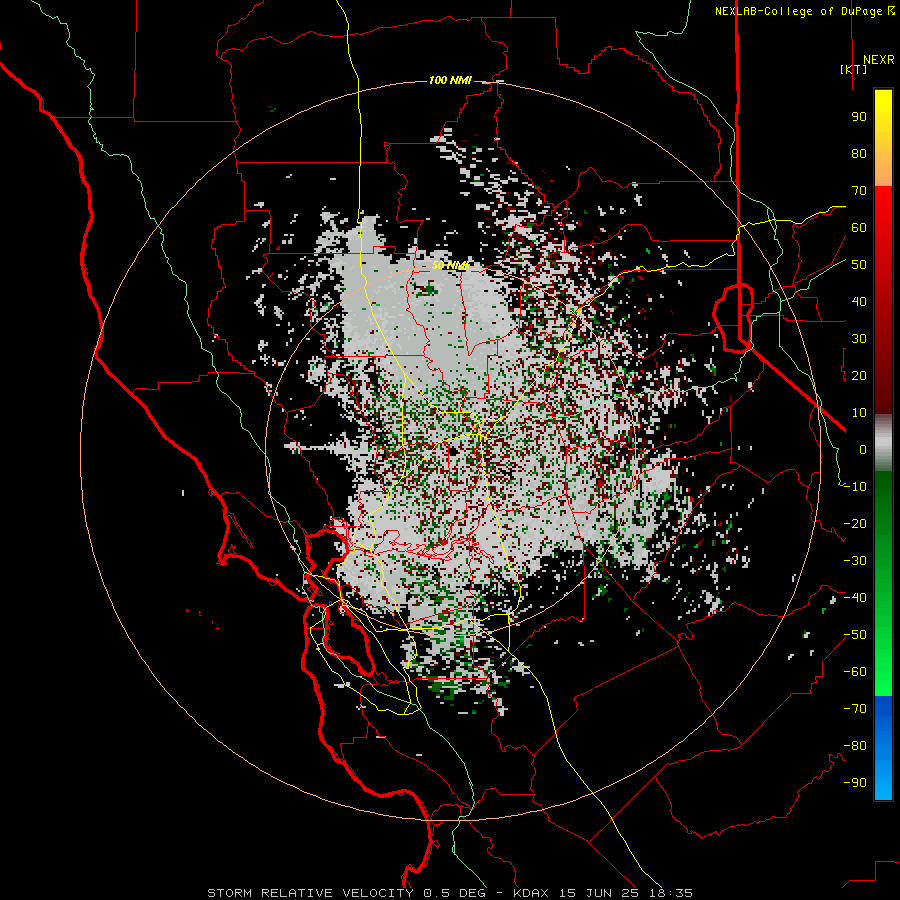
Task: Click the gray zero-velocity segment of the color bar
Action: coord(883,443)
